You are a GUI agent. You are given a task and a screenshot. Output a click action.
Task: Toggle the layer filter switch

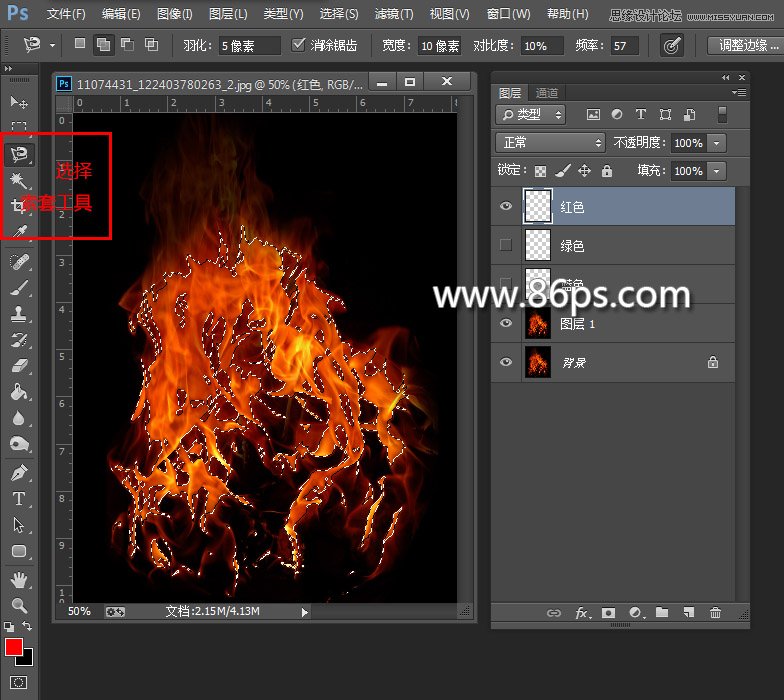(x=722, y=114)
